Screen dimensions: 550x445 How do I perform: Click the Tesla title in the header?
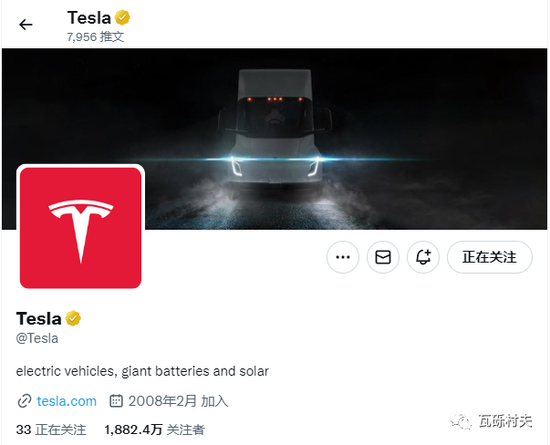[x=89, y=18]
